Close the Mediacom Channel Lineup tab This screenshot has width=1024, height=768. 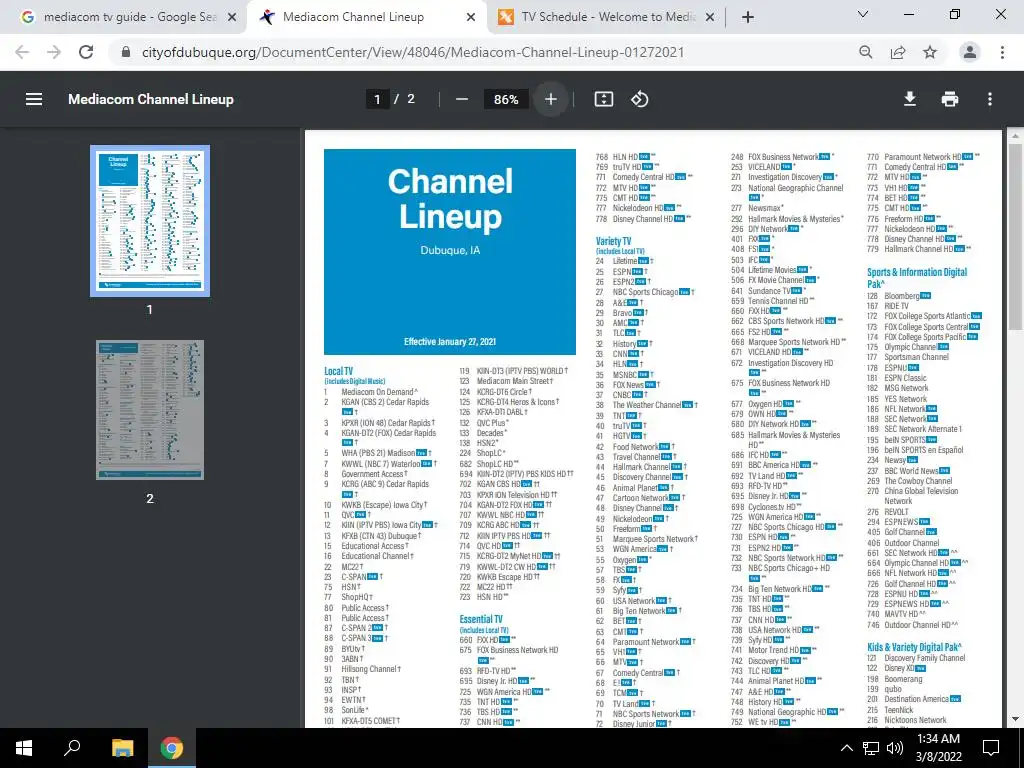pyautogui.click(x=471, y=17)
